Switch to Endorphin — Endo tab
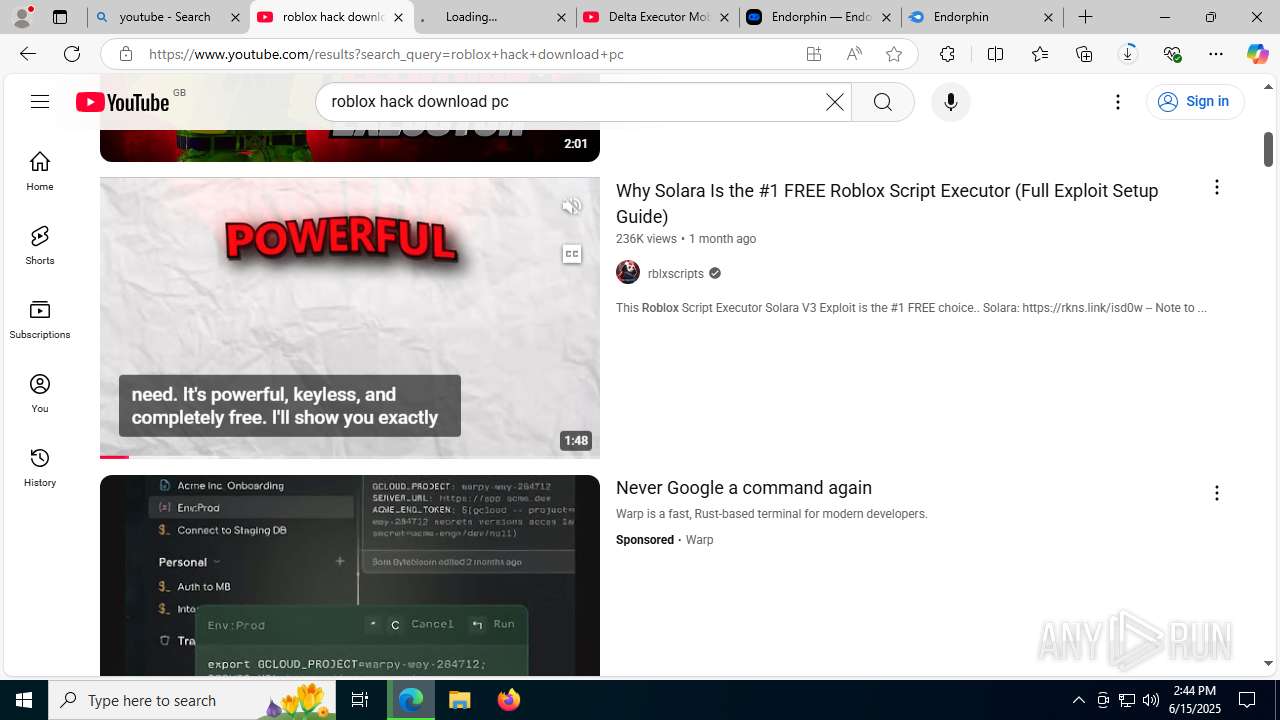The height and width of the screenshot is (720, 1280). point(820,17)
